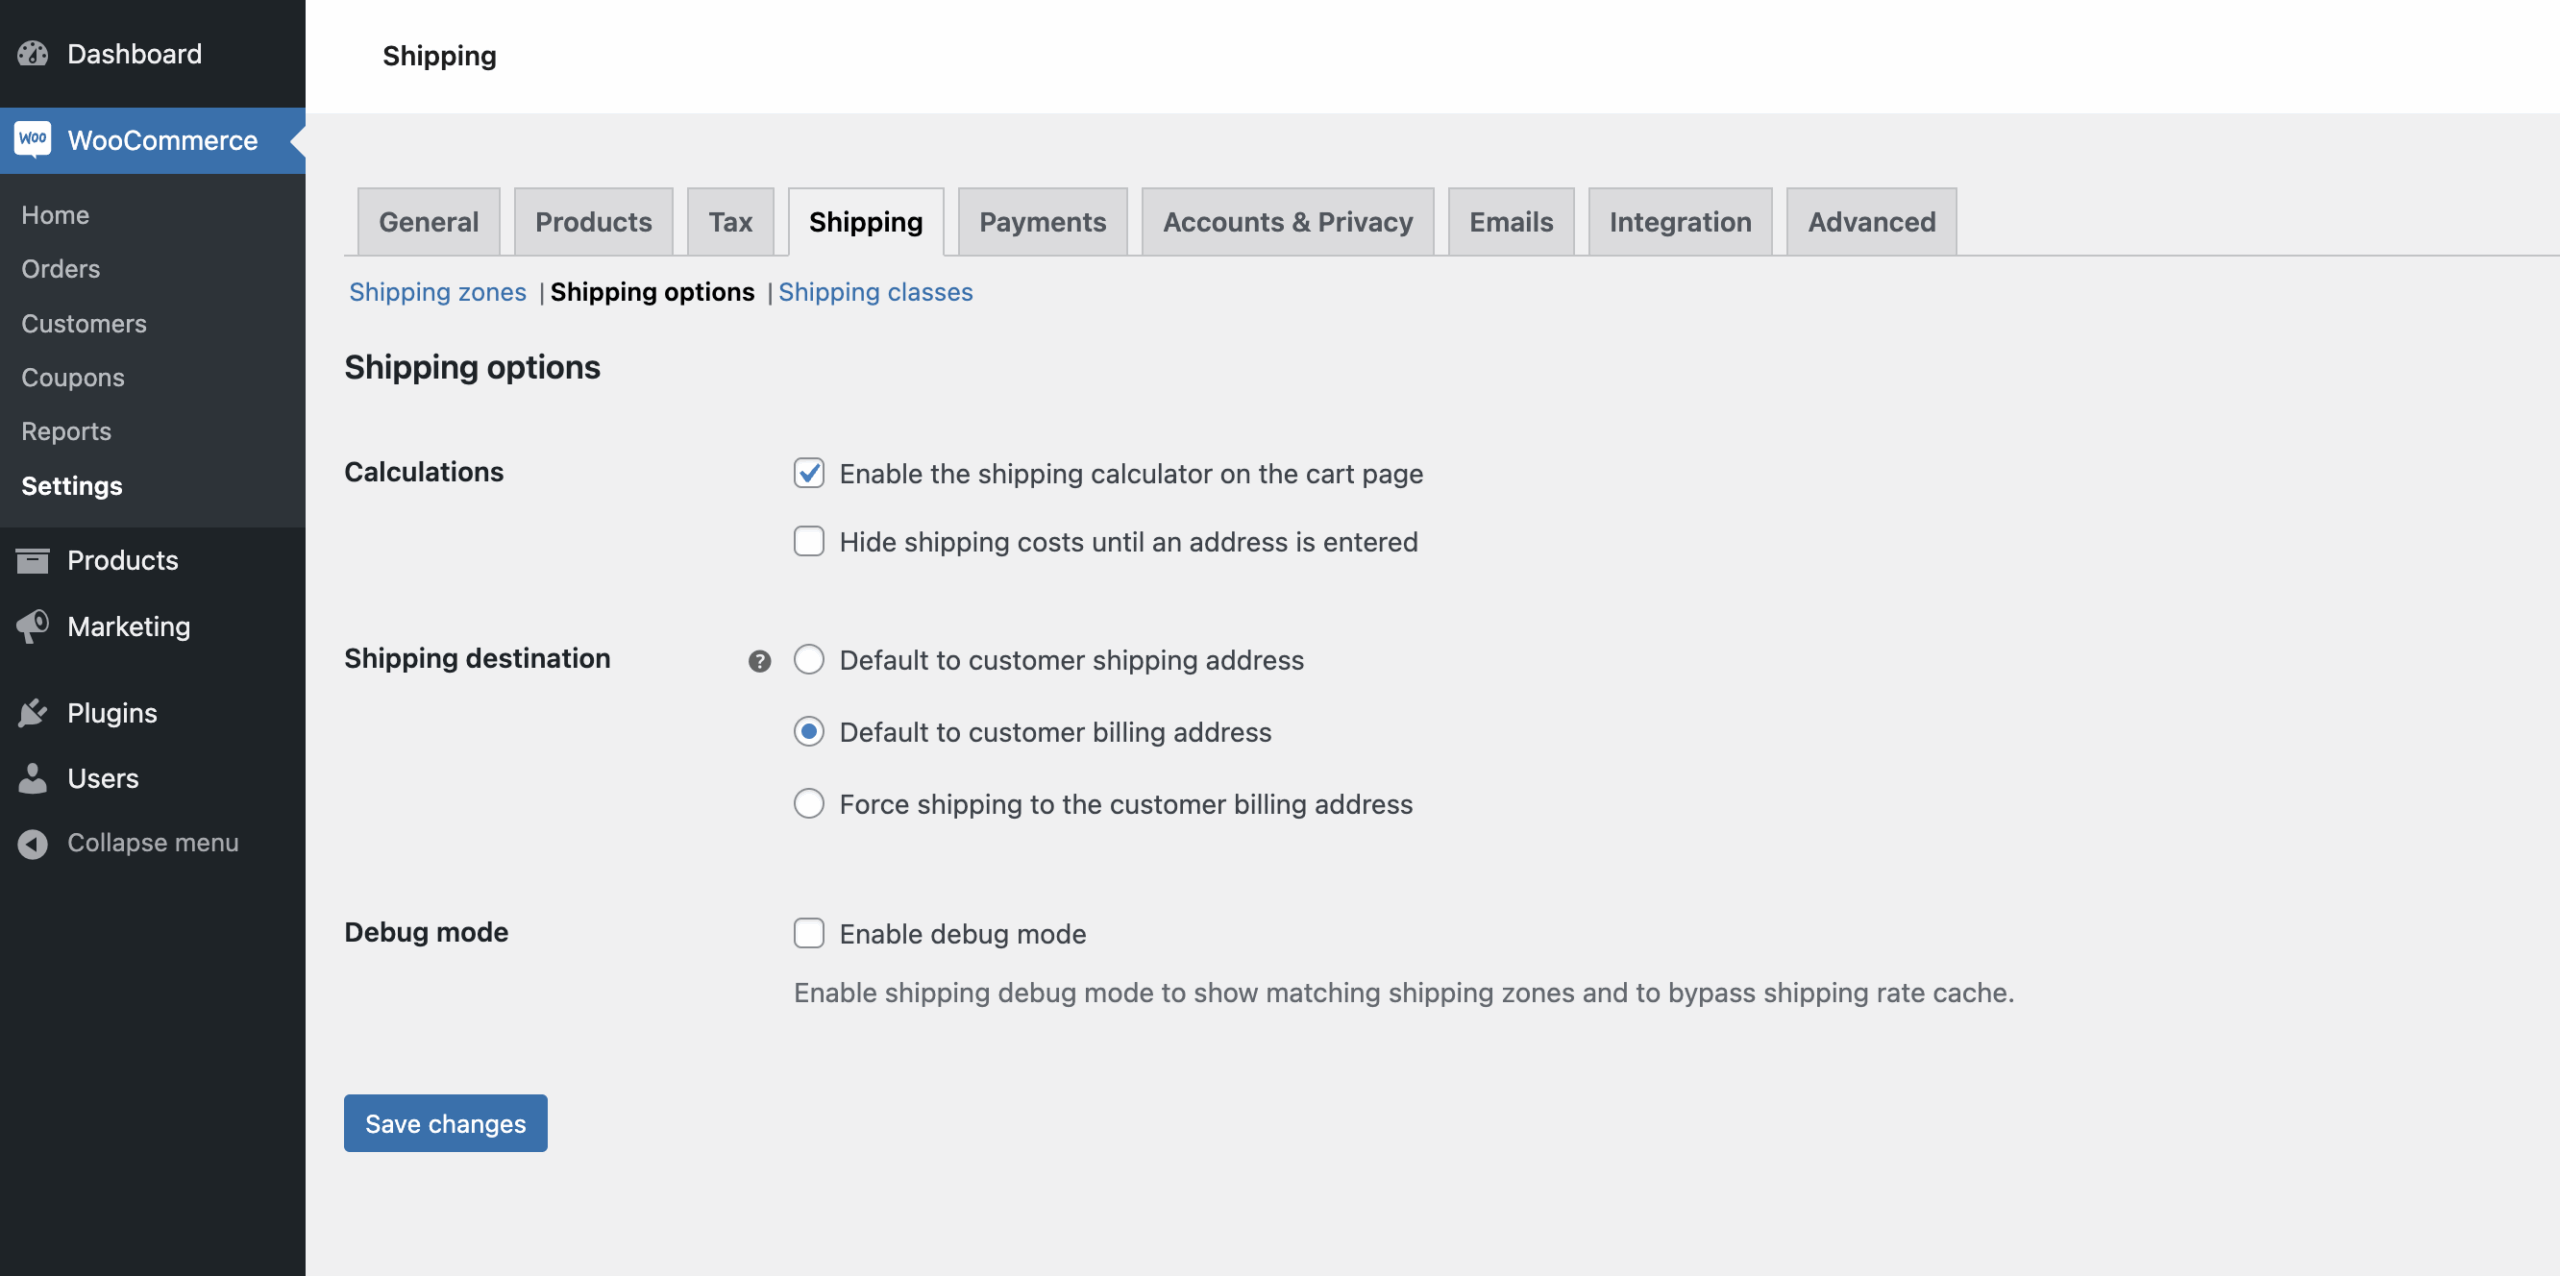2560x1276 pixels.
Task: Click the Plugins plug icon
Action: pyautogui.click(x=33, y=712)
